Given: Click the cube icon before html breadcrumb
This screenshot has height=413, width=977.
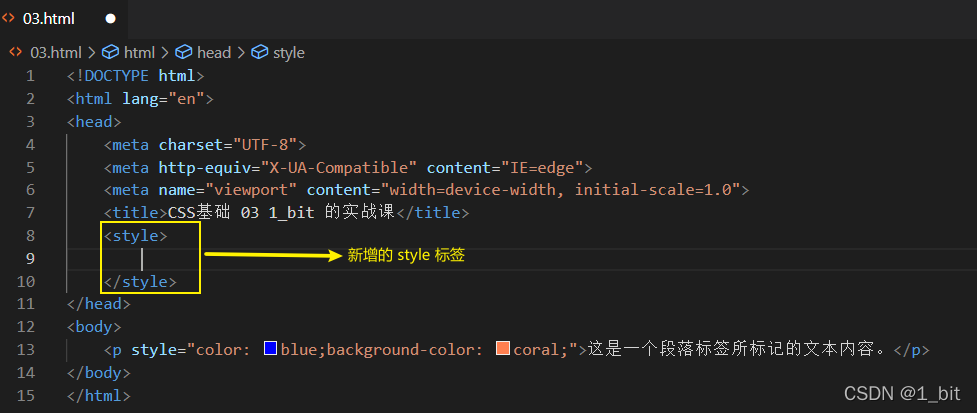Looking at the screenshot, I should click(x=110, y=52).
